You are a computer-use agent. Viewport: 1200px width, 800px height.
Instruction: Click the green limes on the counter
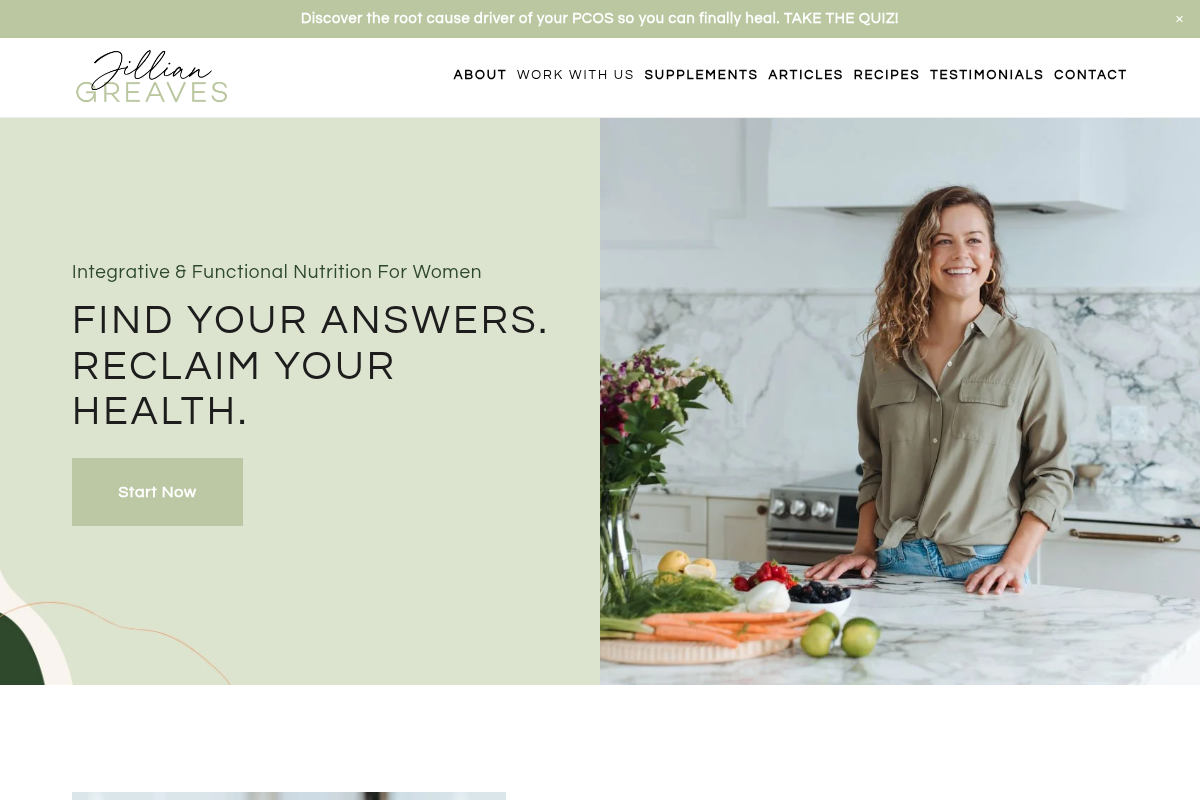click(840, 634)
